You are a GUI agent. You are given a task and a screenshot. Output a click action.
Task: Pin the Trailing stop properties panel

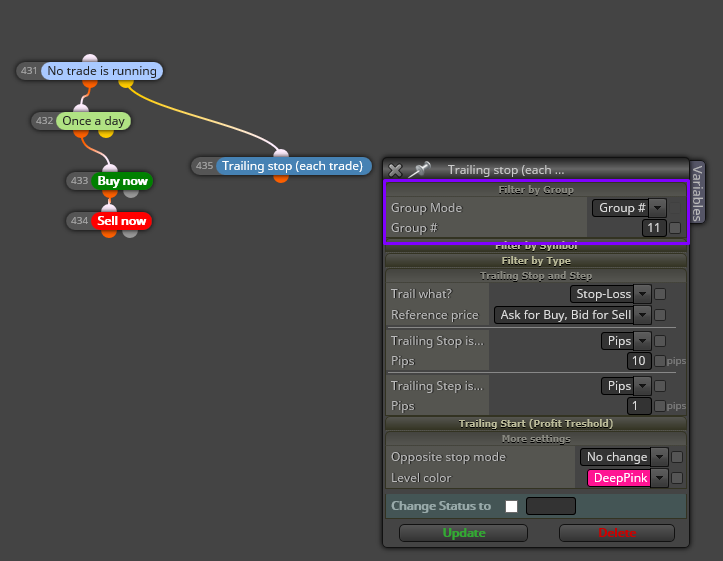(x=420, y=169)
